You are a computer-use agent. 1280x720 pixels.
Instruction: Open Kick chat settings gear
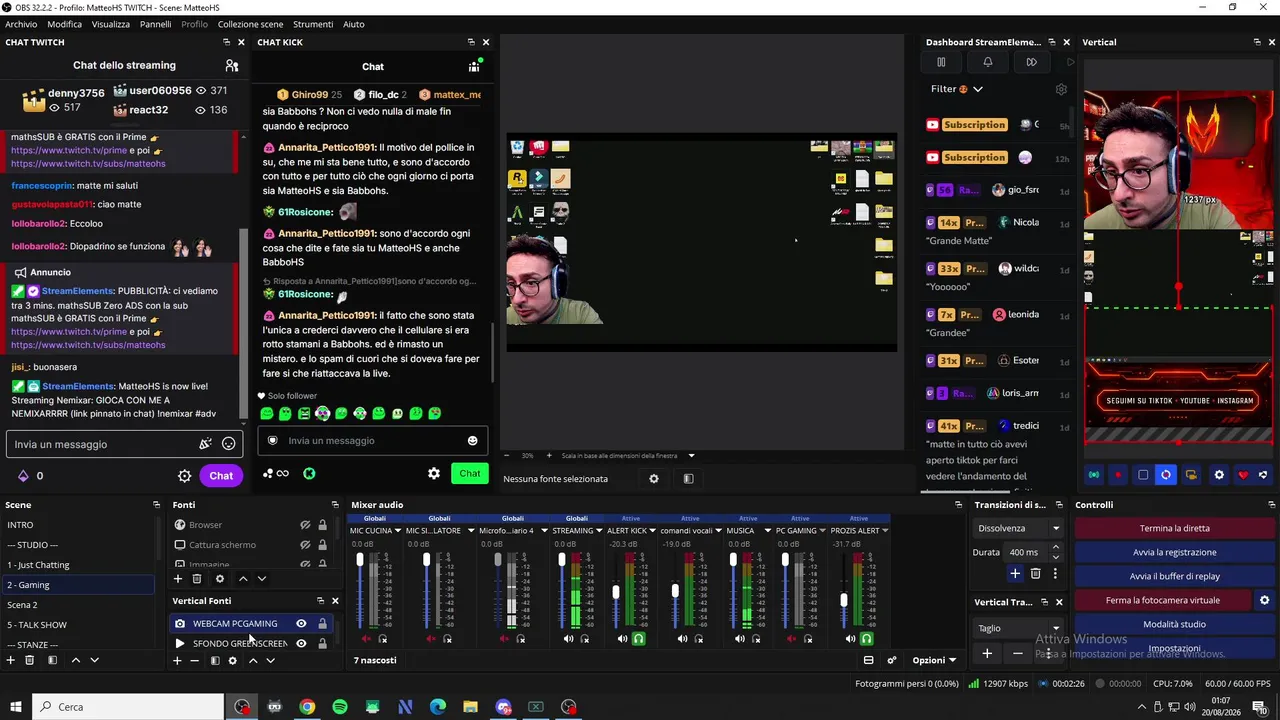click(x=434, y=474)
